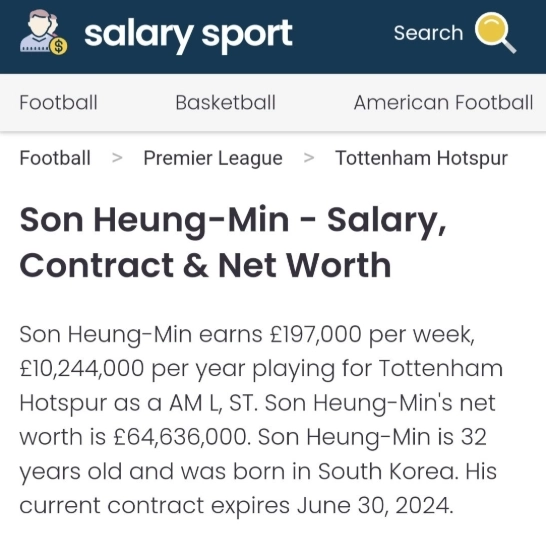The width and height of the screenshot is (546, 539).
Task: Click the gold dollar coin badge on logo
Action: [x=59, y=46]
